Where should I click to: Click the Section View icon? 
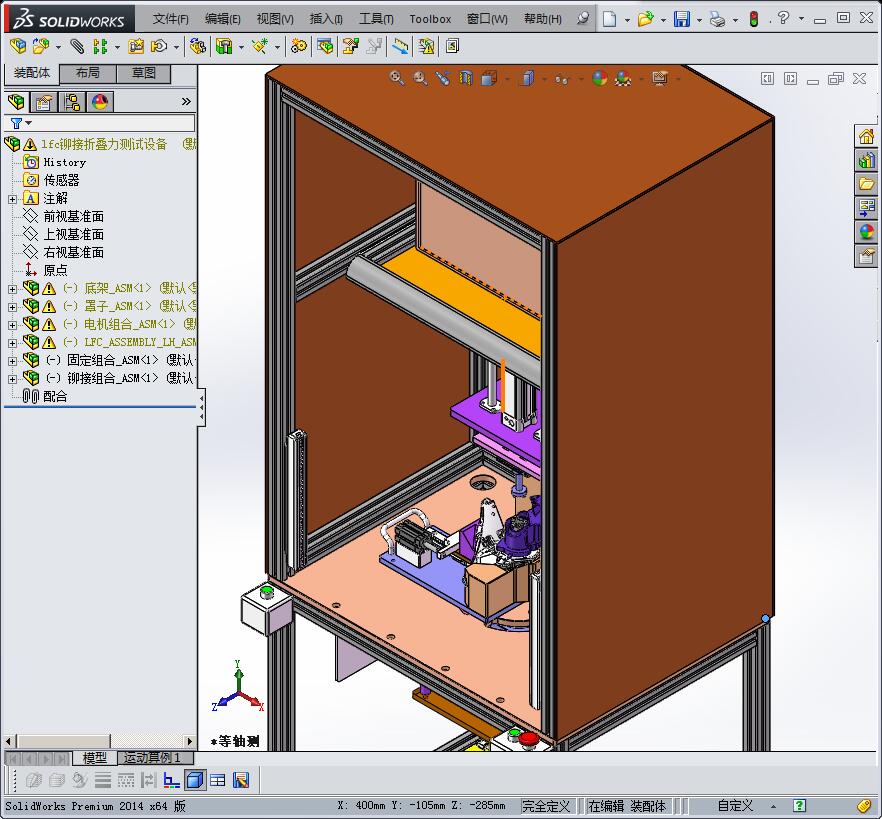pos(466,78)
